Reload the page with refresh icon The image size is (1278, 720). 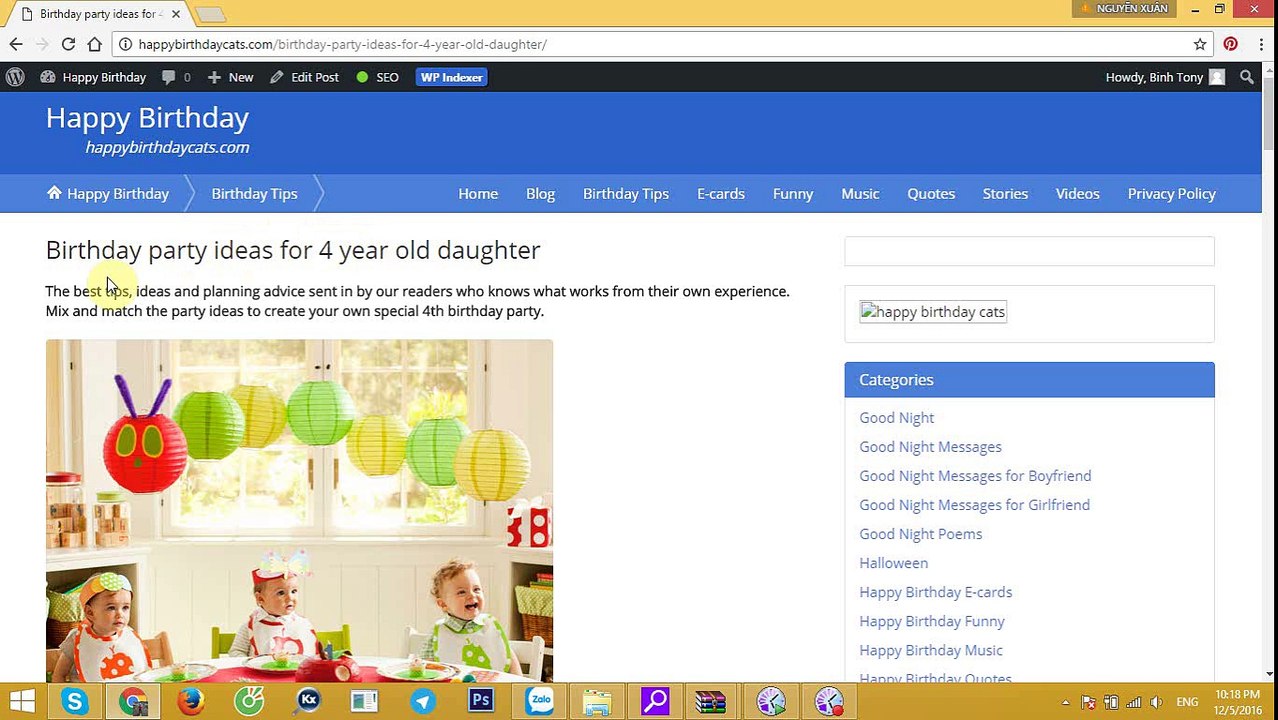tap(68, 44)
